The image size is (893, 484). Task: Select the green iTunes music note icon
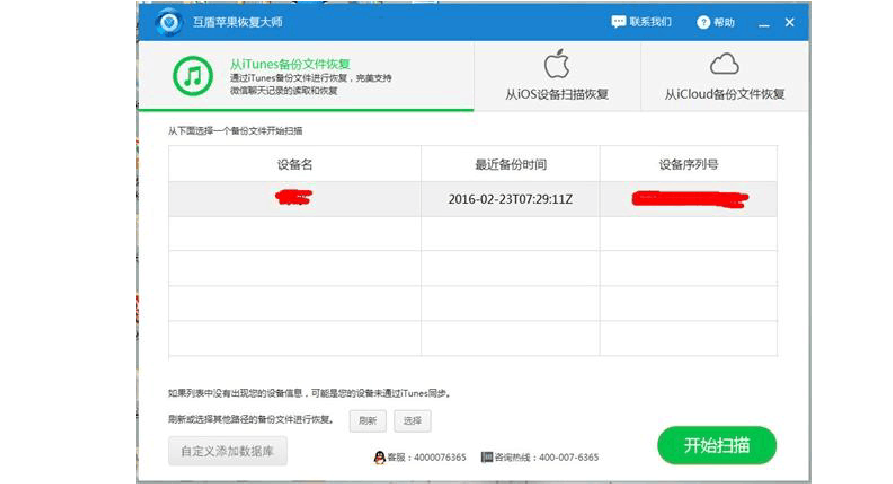point(193,76)
